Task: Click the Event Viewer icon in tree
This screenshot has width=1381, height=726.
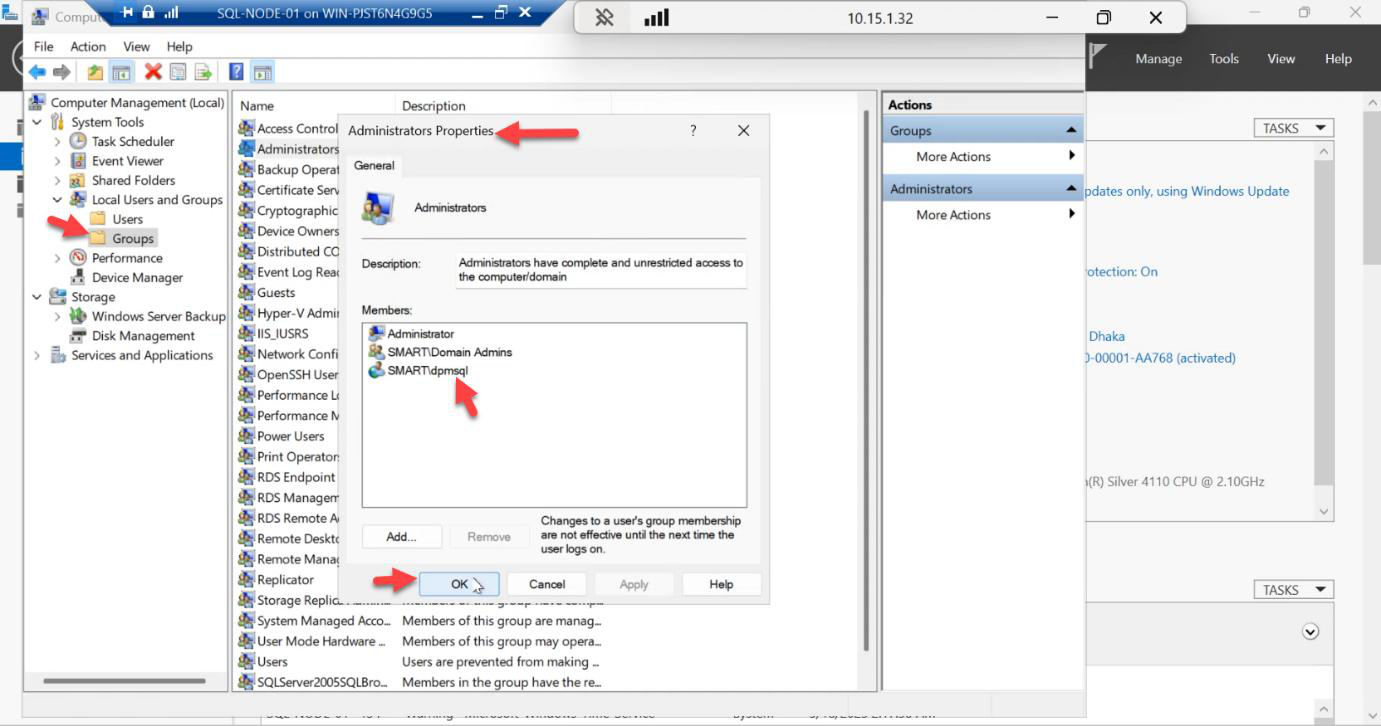Action: (78, 161)
